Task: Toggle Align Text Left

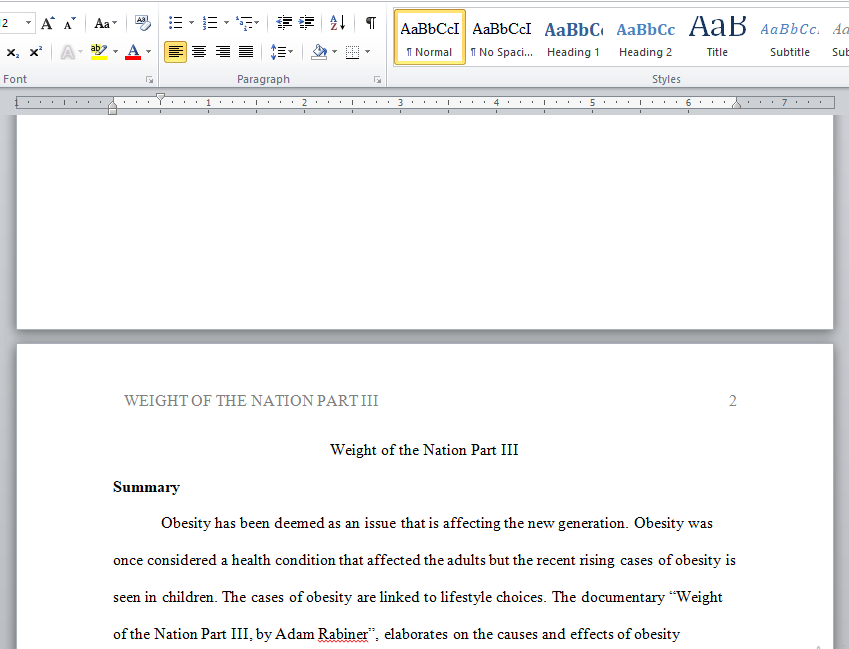Action: click(x=175, y=52)
